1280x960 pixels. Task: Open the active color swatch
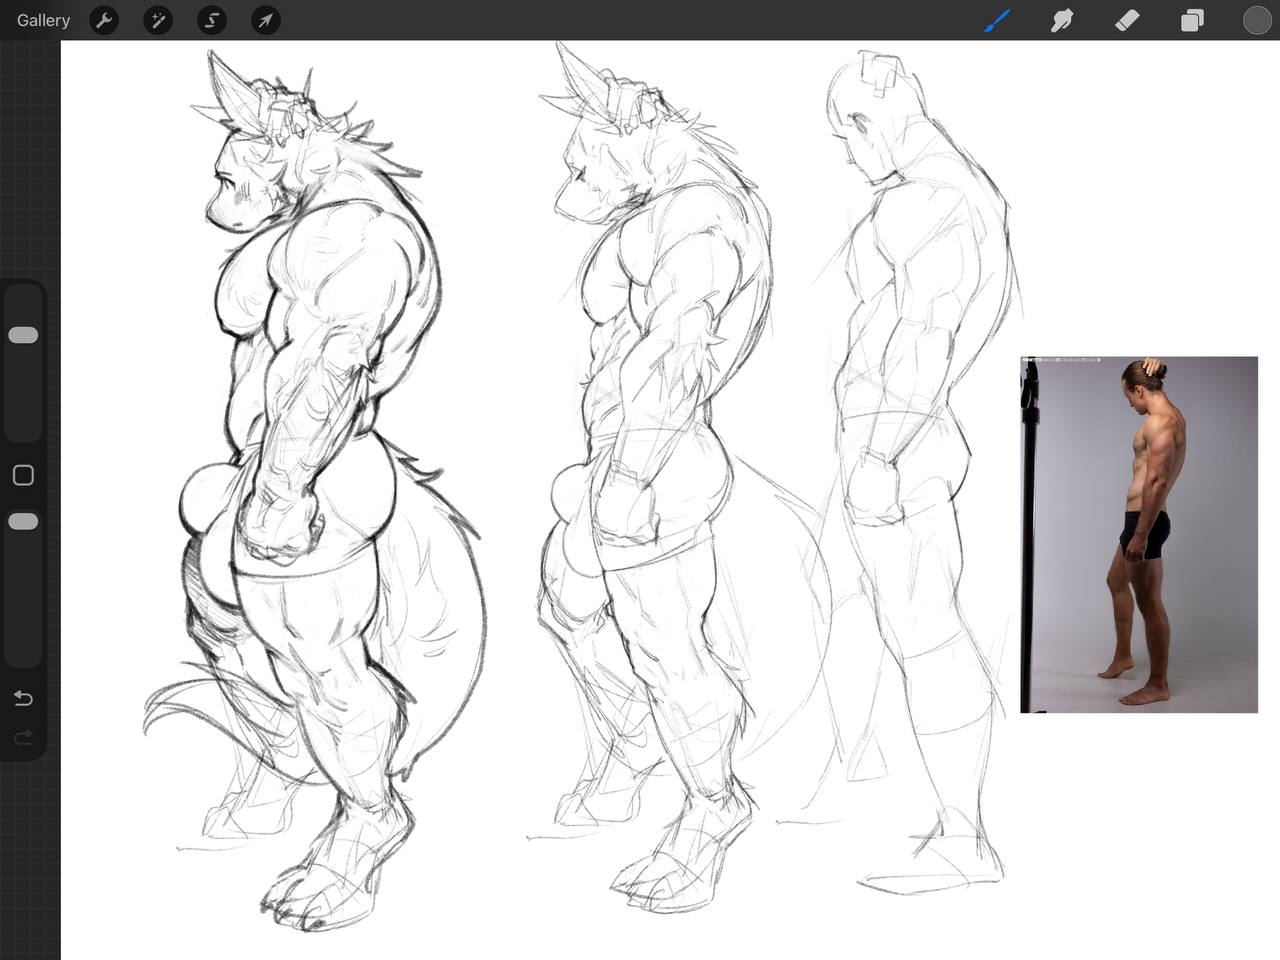tap(1256, 20)
